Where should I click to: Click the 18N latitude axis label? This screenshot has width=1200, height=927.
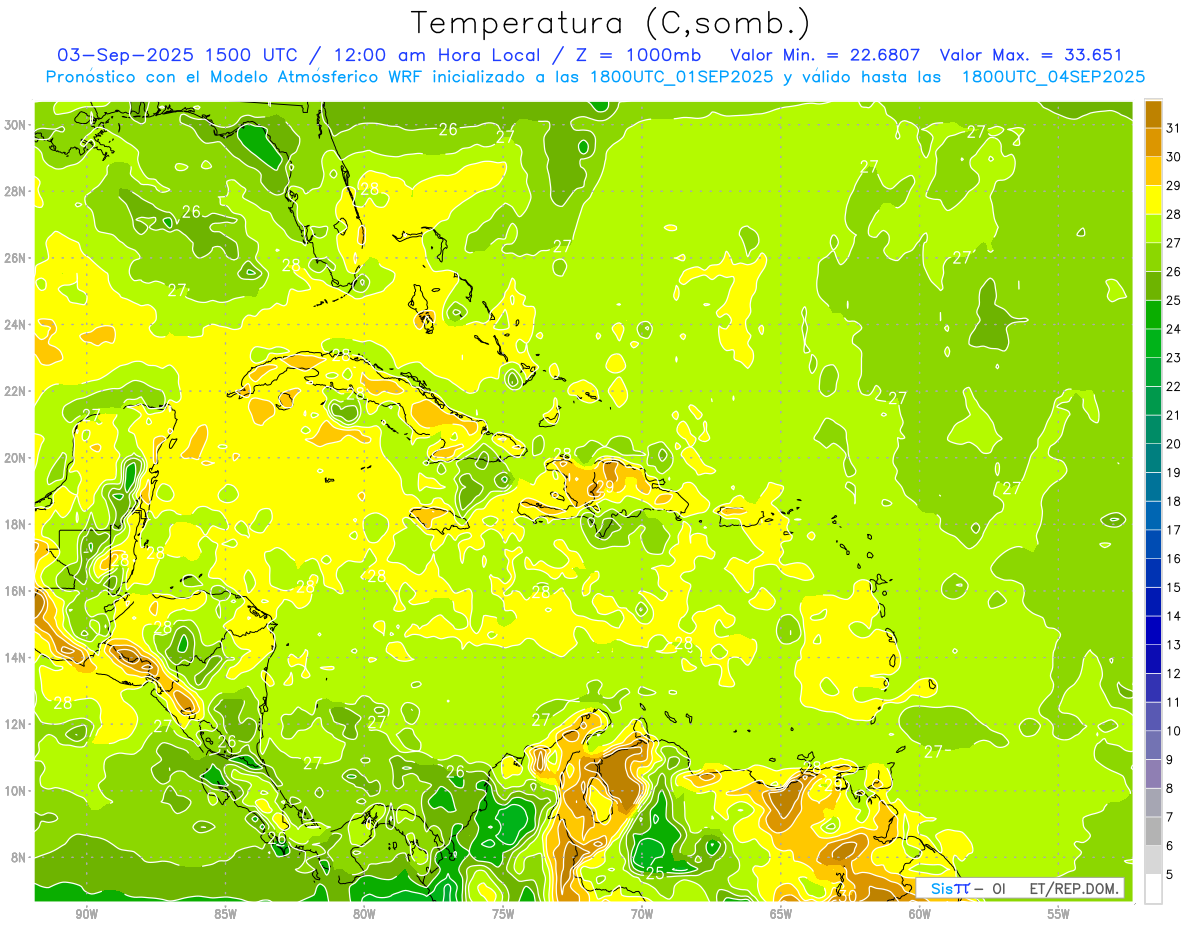(16, 524)
